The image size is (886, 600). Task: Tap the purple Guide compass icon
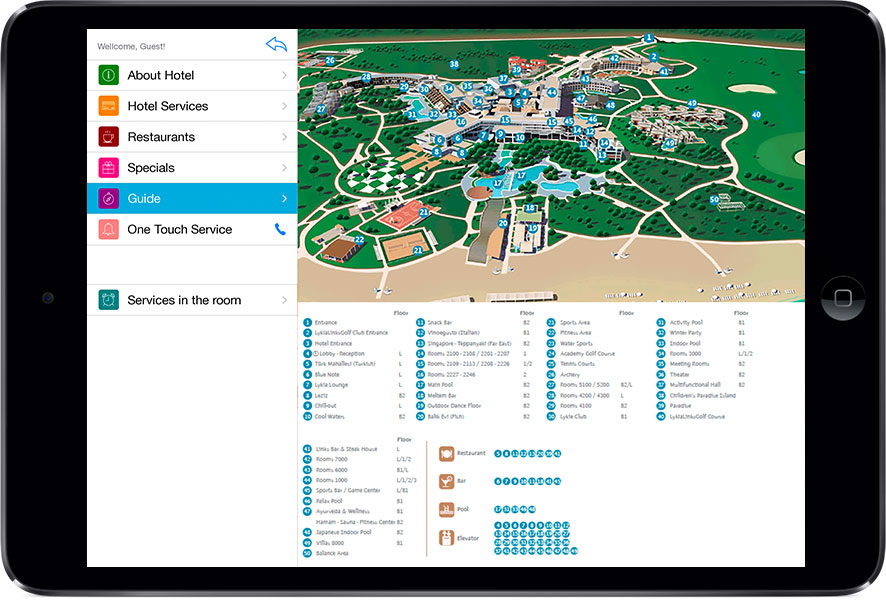click(108, 198)
